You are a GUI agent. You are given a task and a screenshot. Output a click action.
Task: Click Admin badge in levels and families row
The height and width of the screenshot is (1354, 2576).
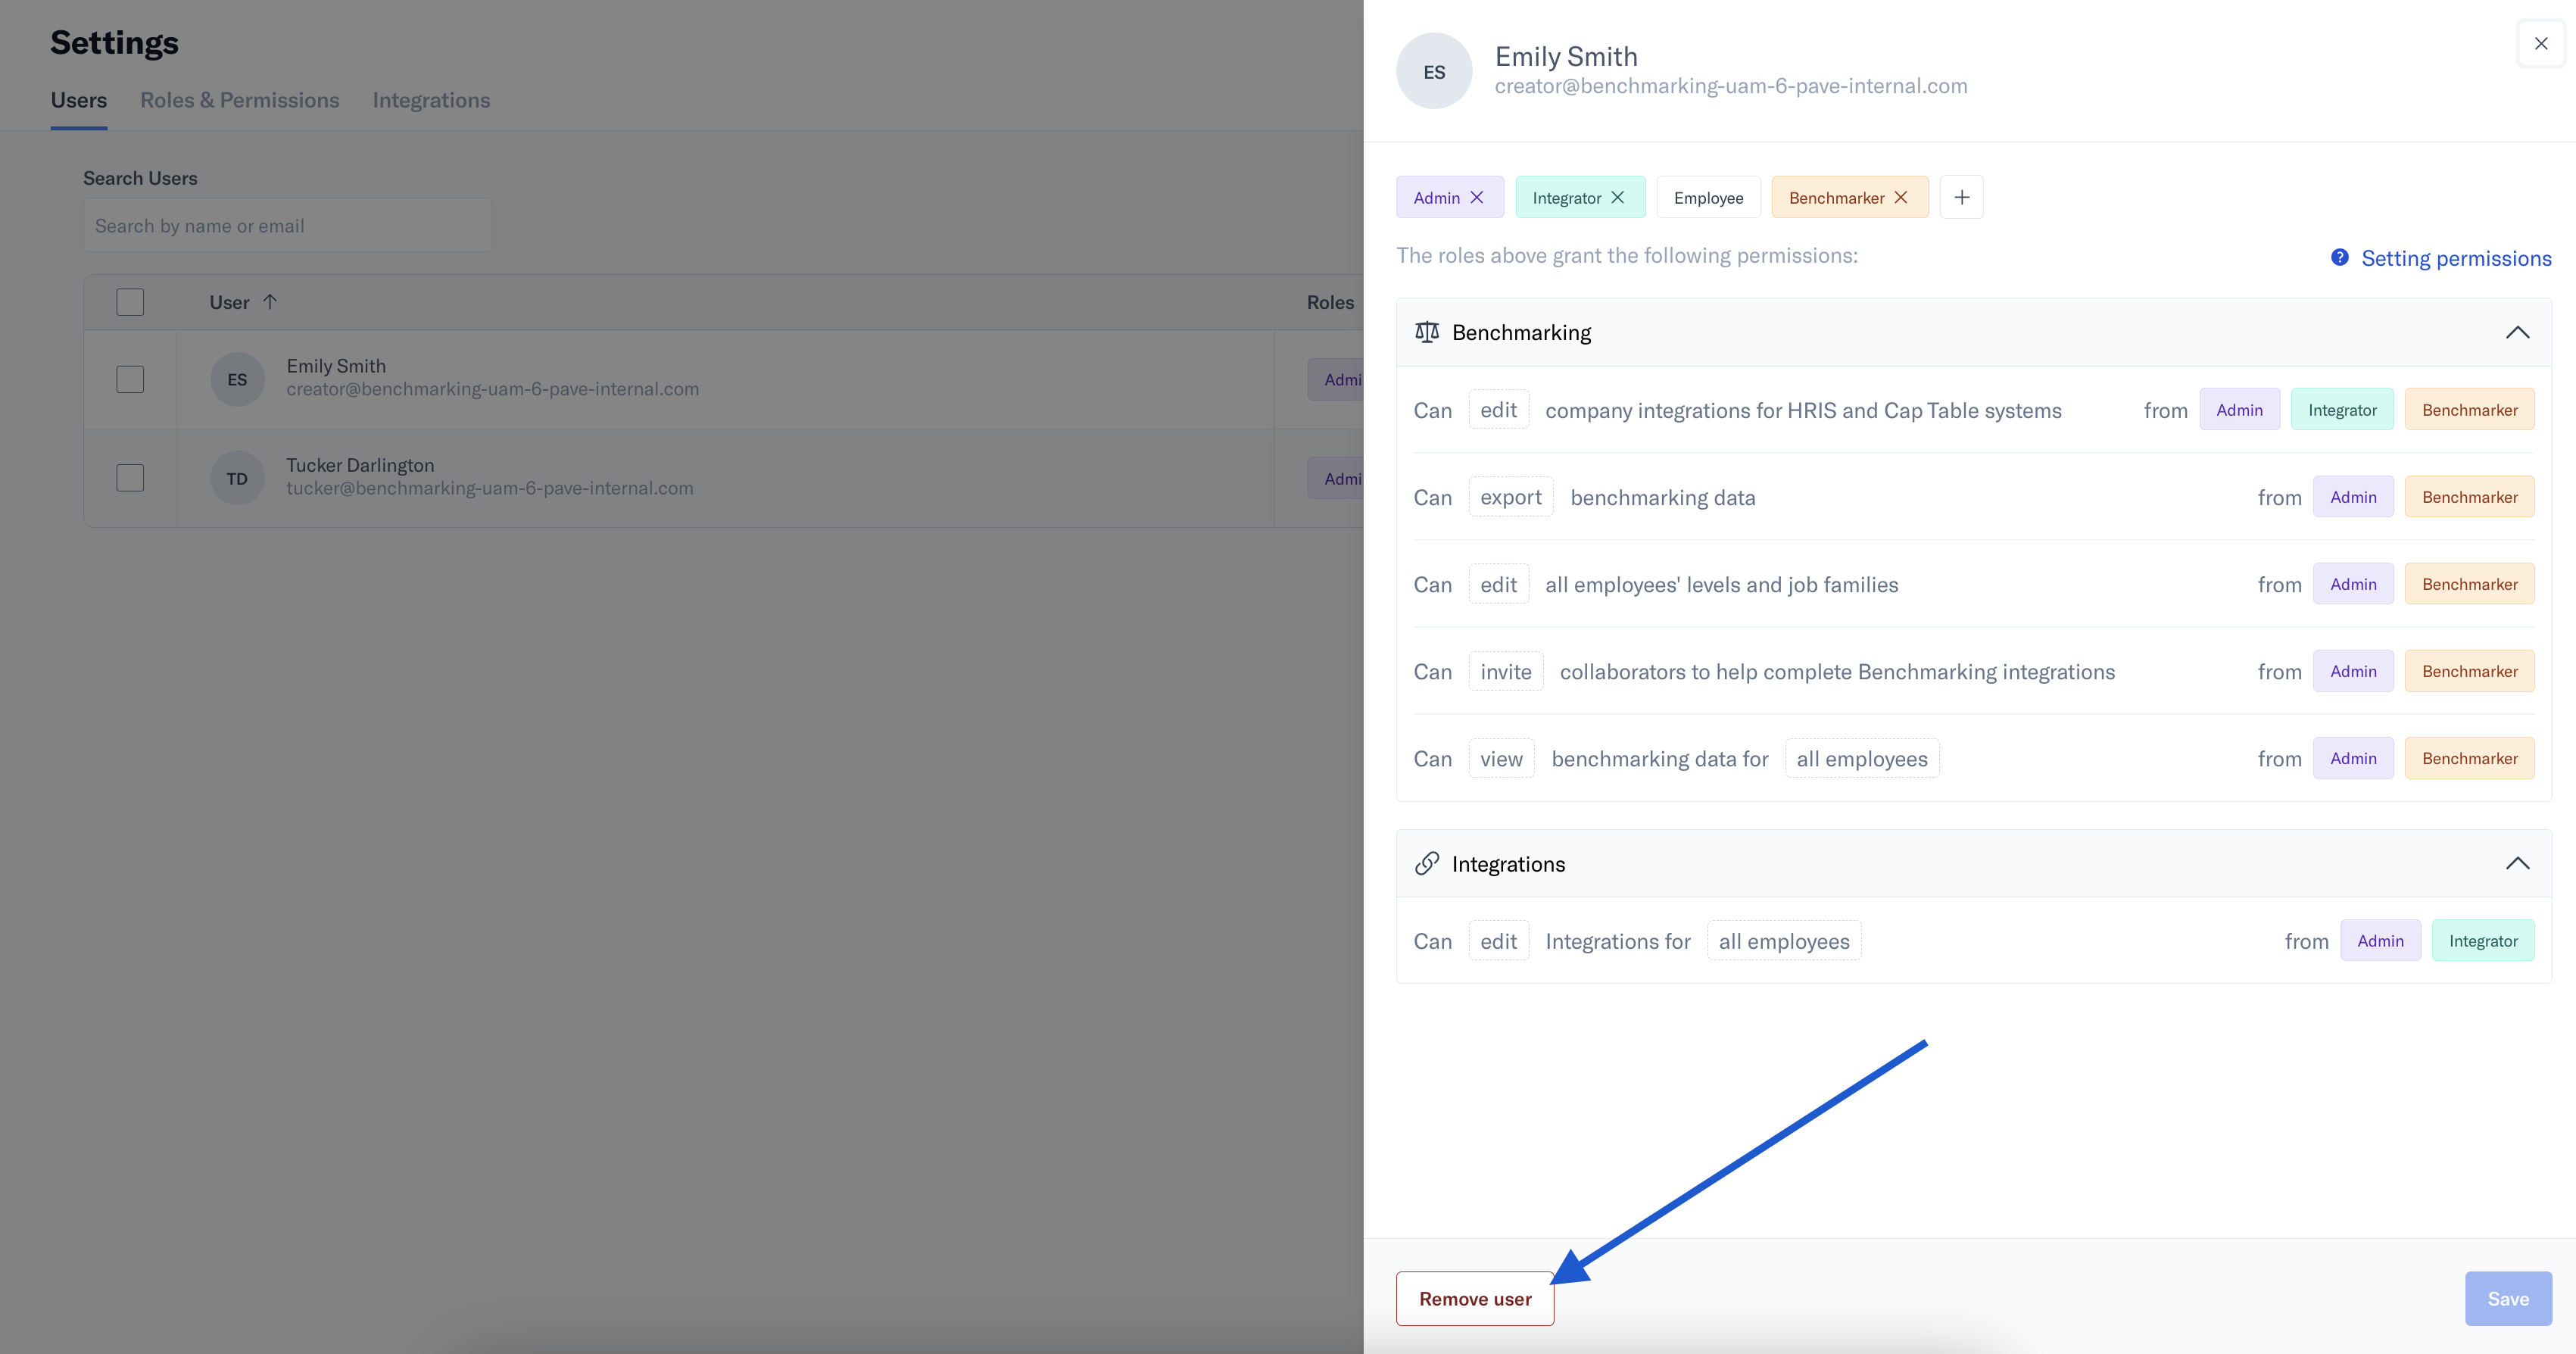[x=2353, y=584]
